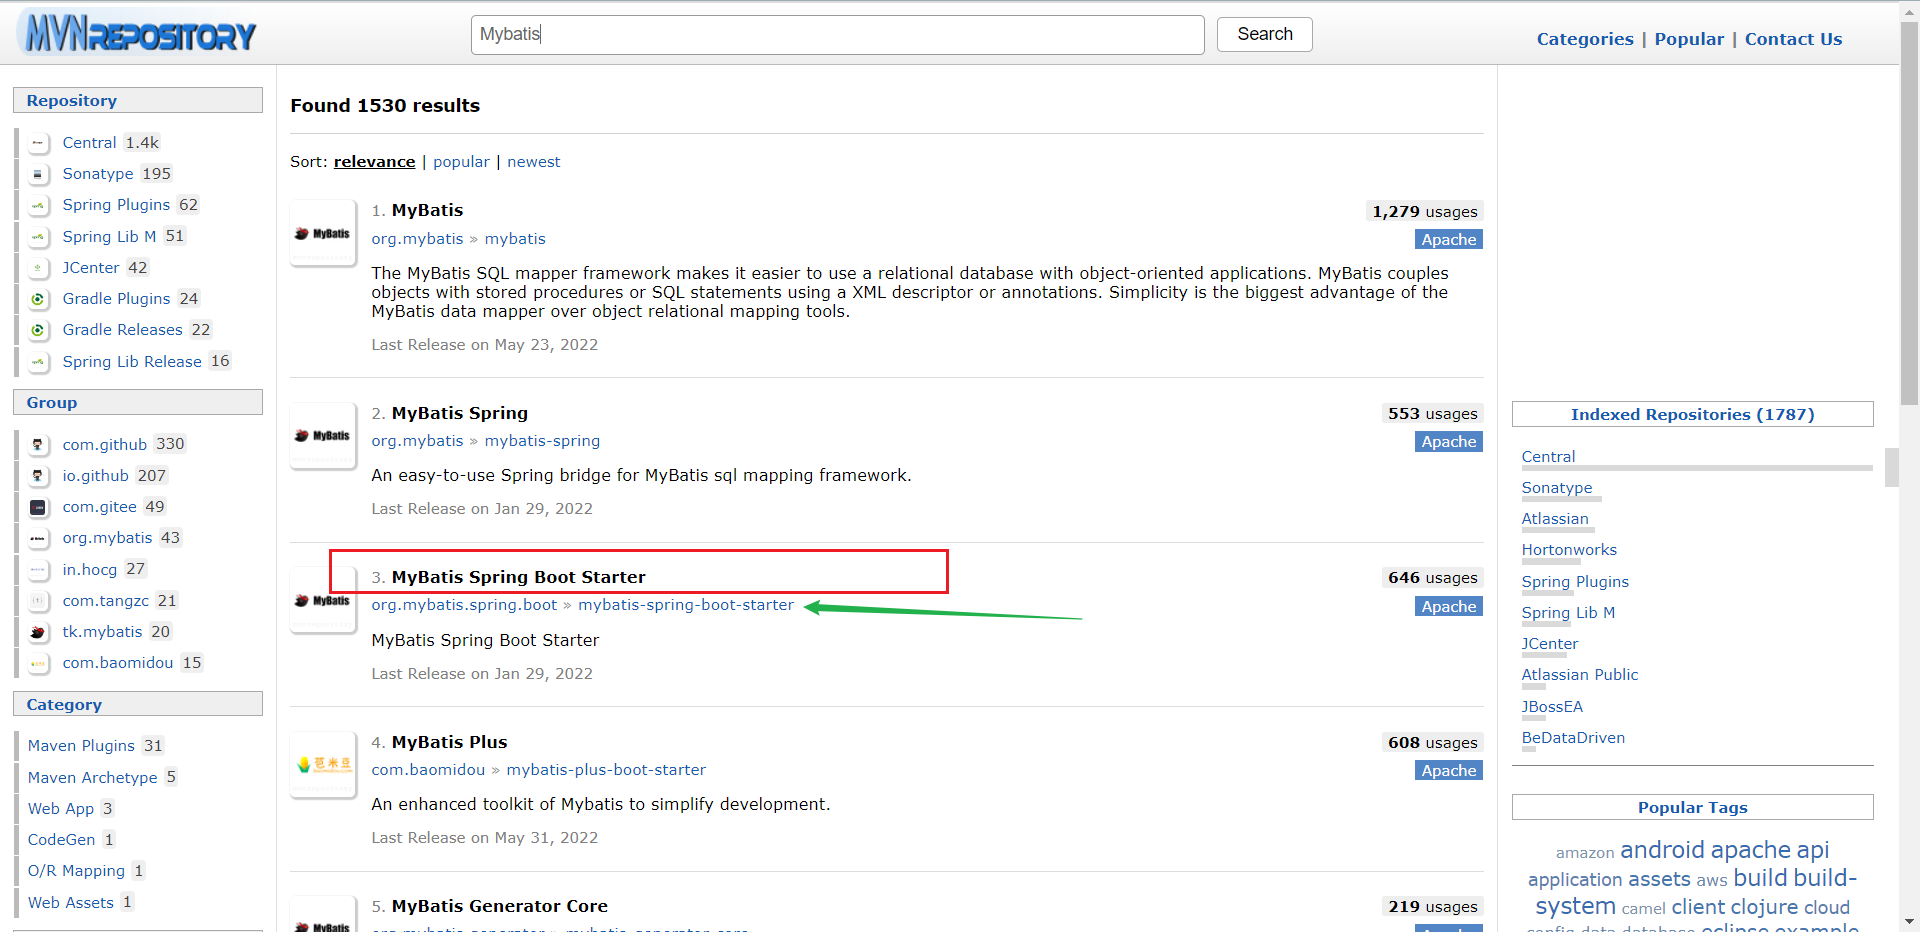Filter by Central repository in sidebar
The height and width of the screenshot is (932, 1920).
[x=89, y=143]
